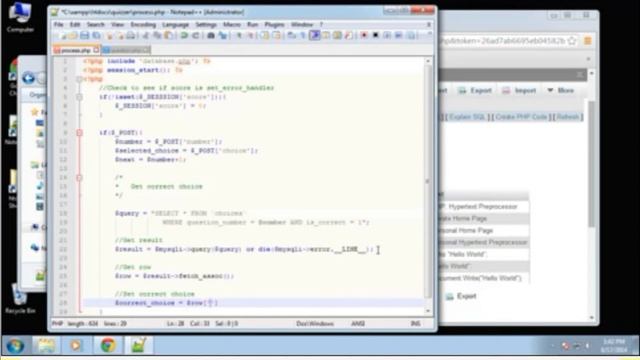Click the Explain SQL link
The image size is (640, 360).
tap(467, 117)
